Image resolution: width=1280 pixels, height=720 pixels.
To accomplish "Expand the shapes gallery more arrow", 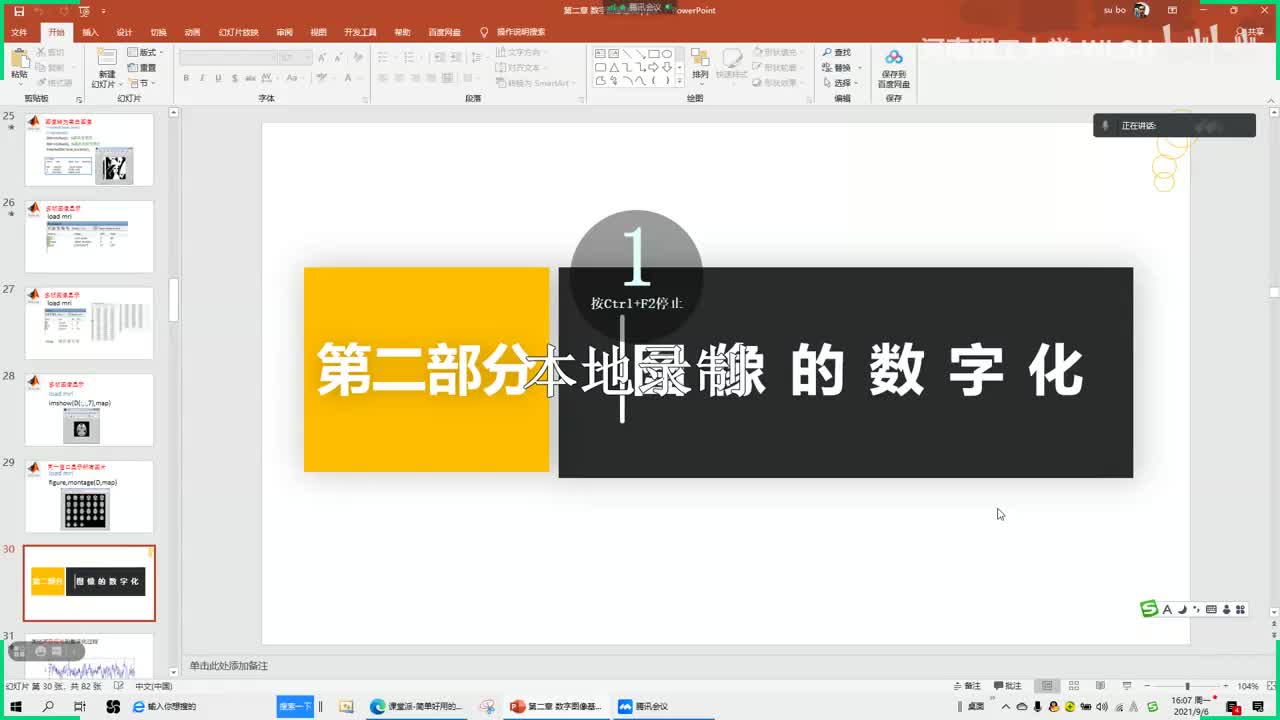I will tap(679, 82).
